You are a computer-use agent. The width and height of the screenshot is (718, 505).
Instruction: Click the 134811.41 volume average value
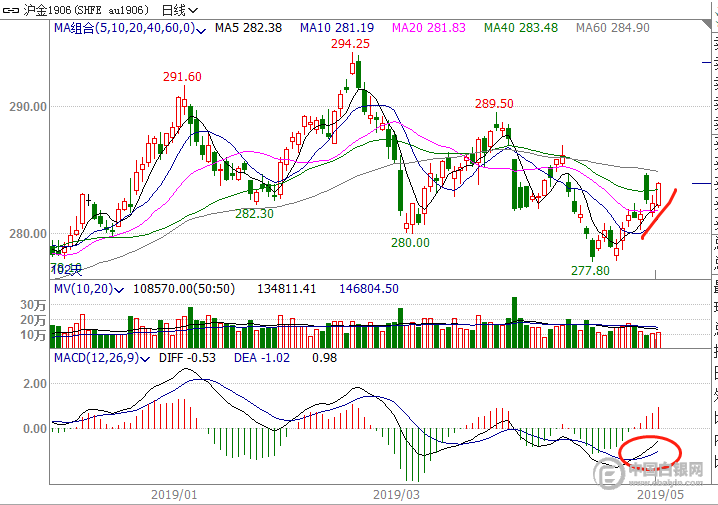coord(287,289)
